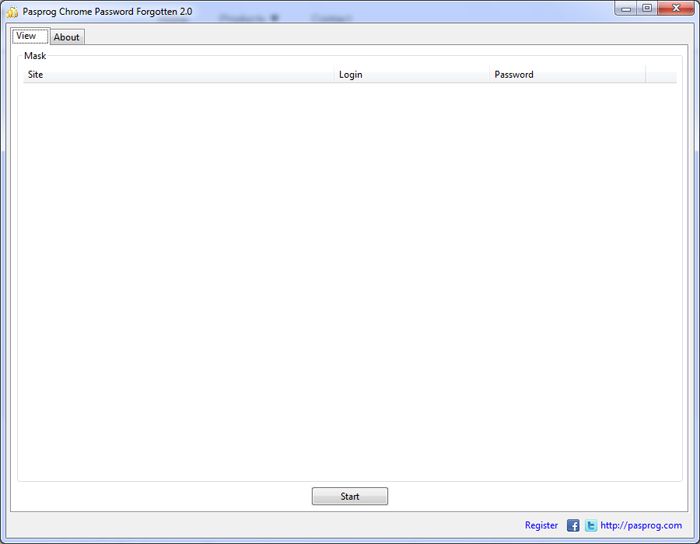Maximize the Pasprog window
Viewport: 700px width, 544px height.
(647, 8)
